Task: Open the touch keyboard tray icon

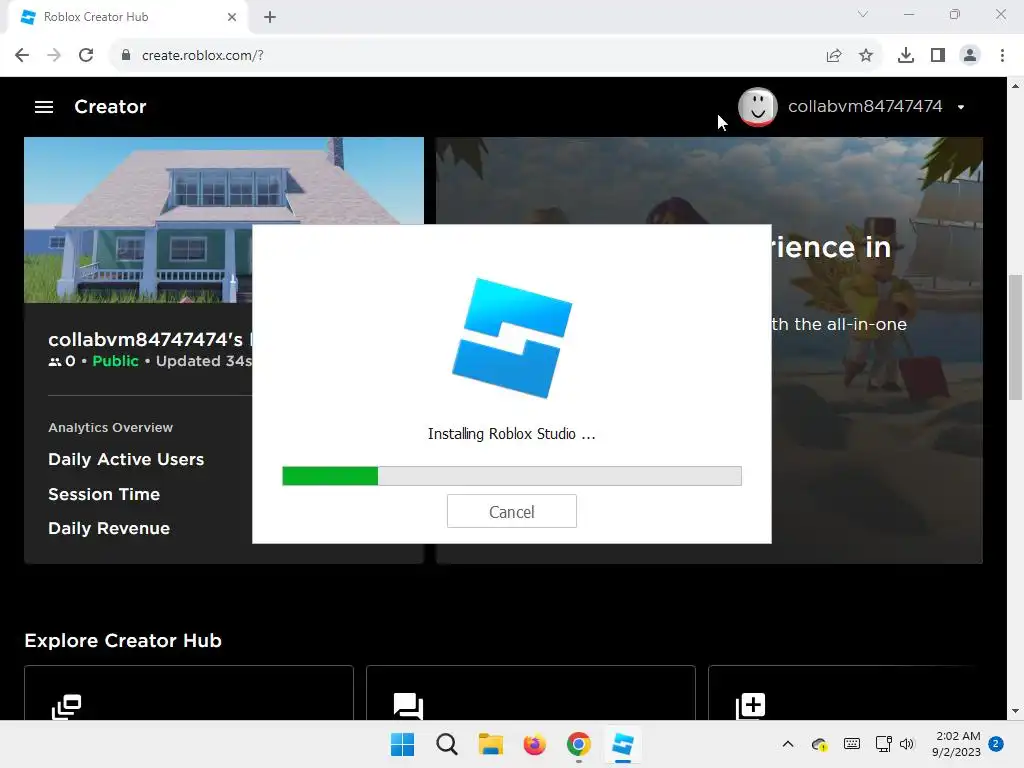Action: click(x=852, y=744)
